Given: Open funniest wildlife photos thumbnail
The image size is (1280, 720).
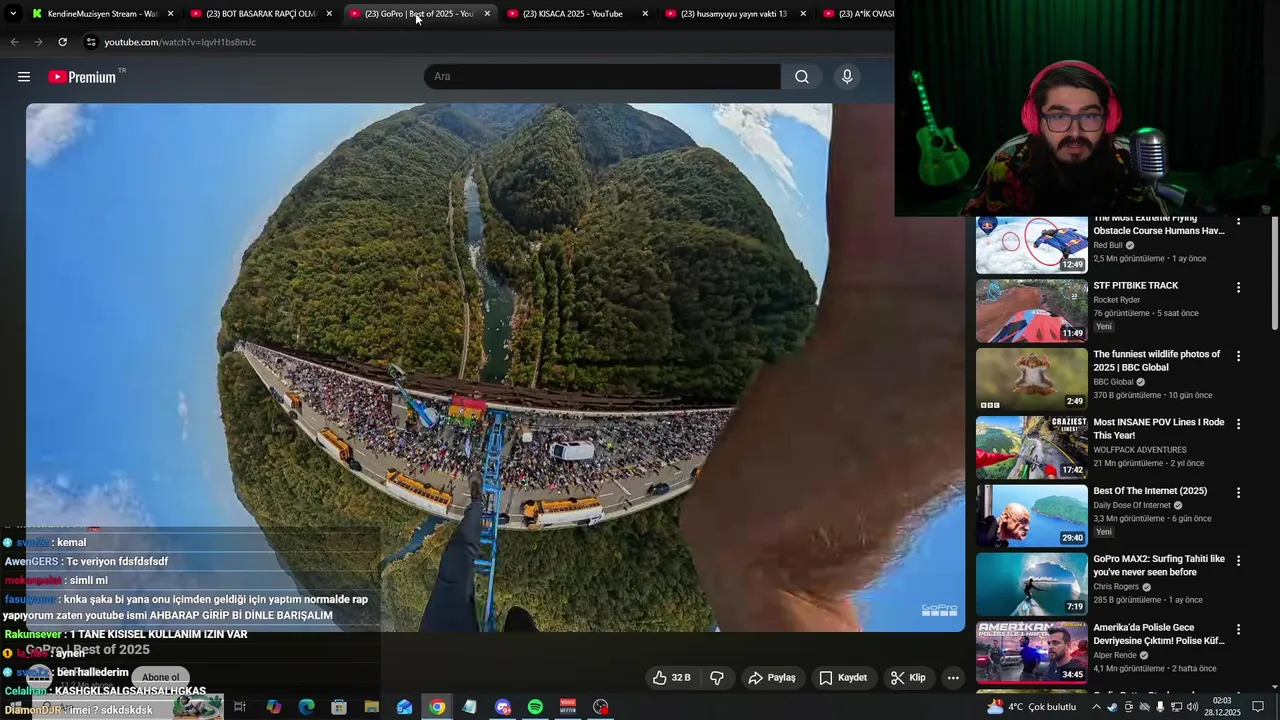Looking at the screenshot, I should click(x=1032, y=379).
